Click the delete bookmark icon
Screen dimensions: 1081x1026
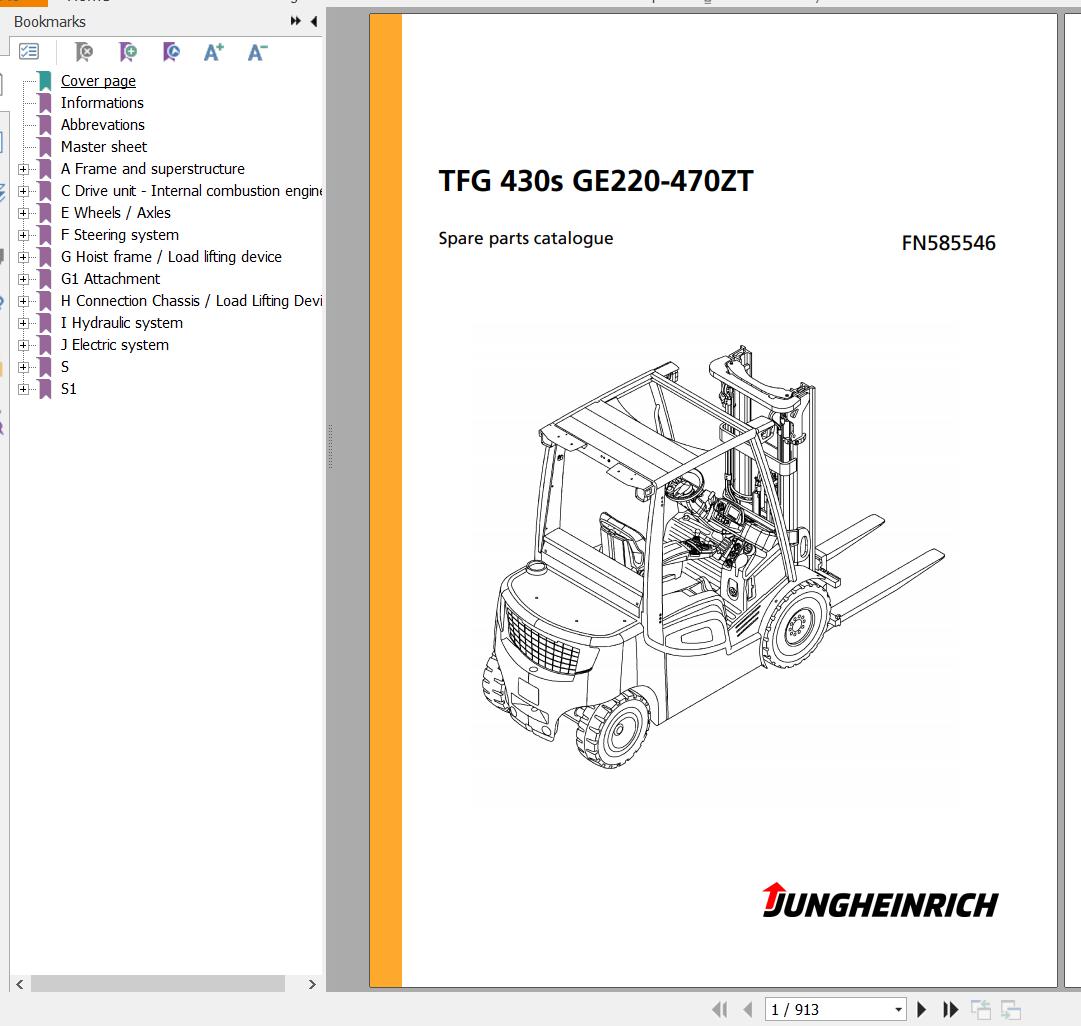pos(85,52)
